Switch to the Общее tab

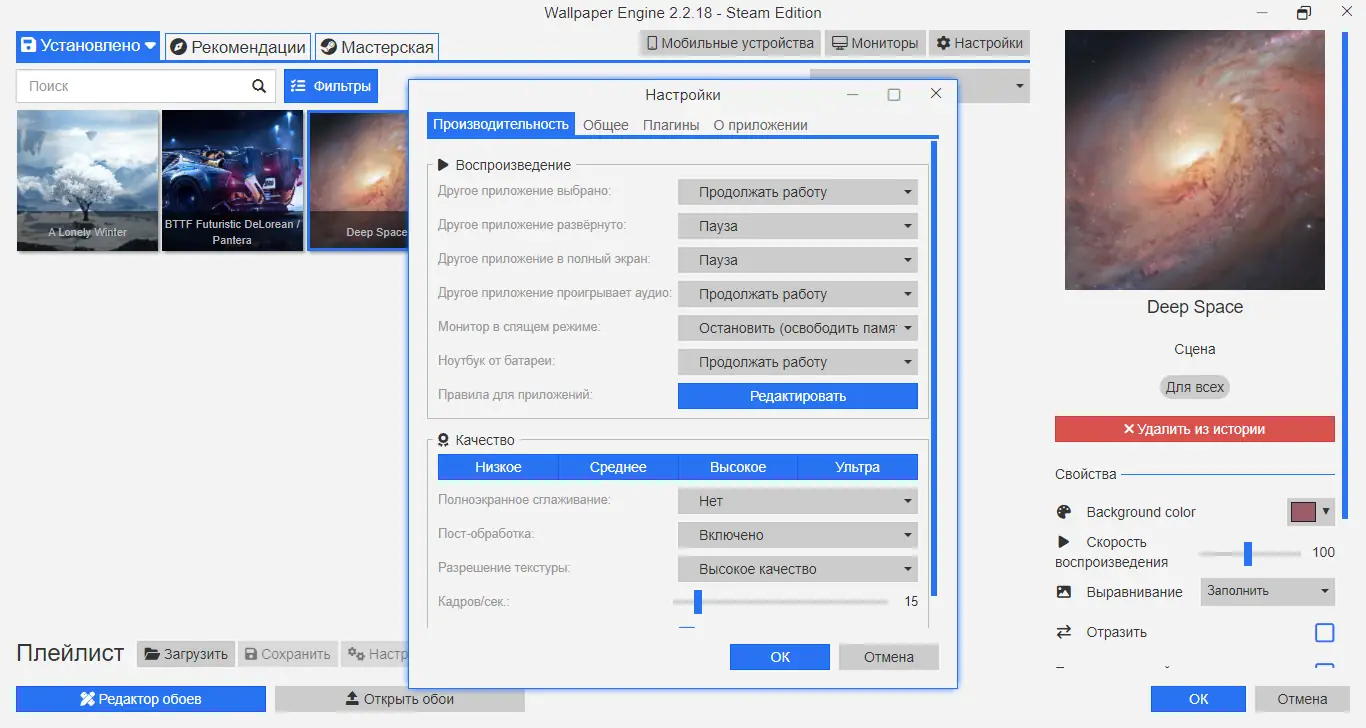pyautogui.click(x=606, y=125)
